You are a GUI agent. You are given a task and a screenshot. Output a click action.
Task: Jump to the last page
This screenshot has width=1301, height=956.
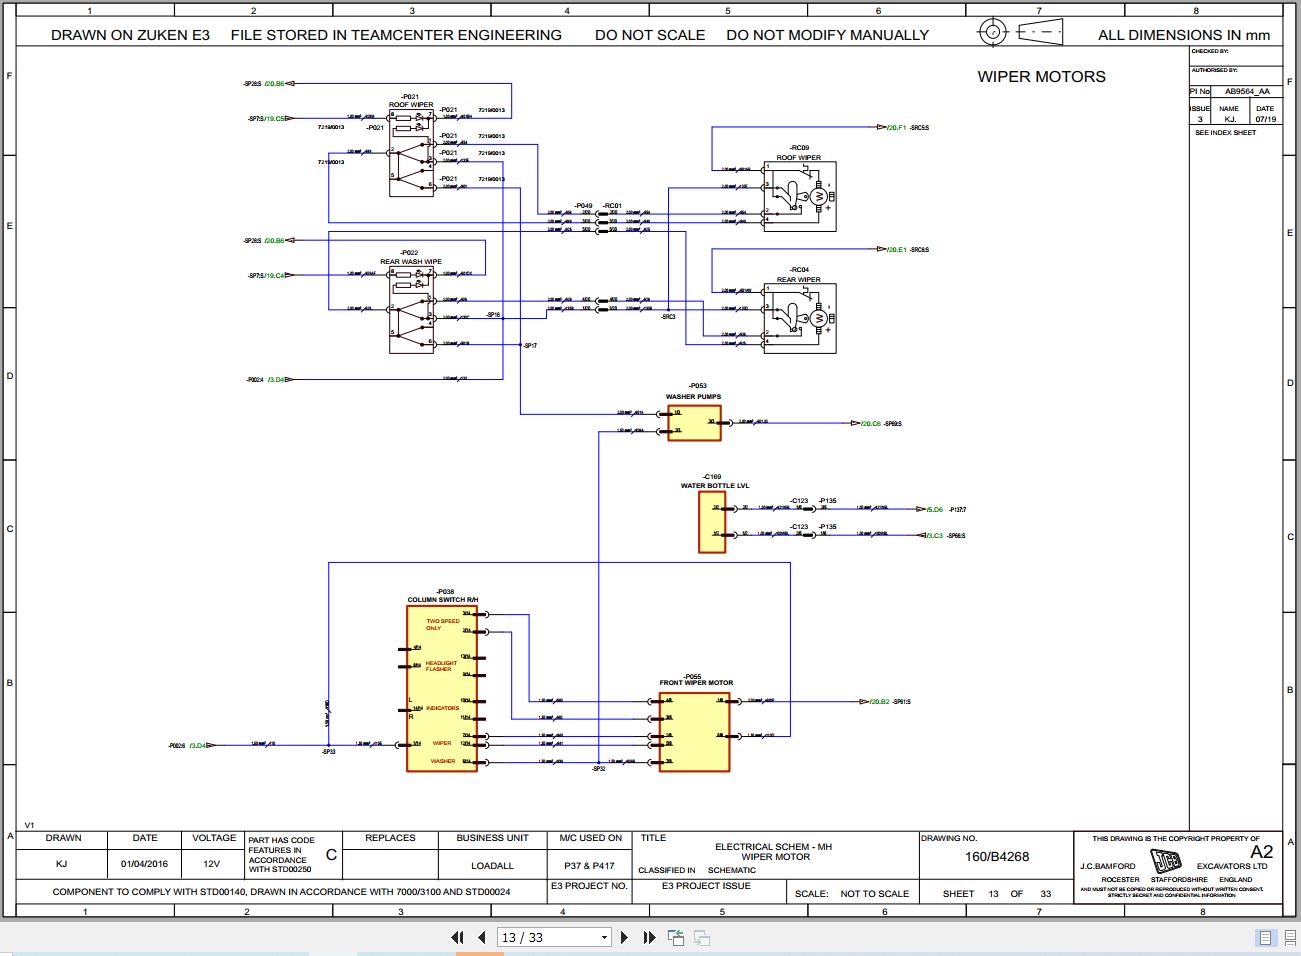pyautogui.click(x=648, y=937)
